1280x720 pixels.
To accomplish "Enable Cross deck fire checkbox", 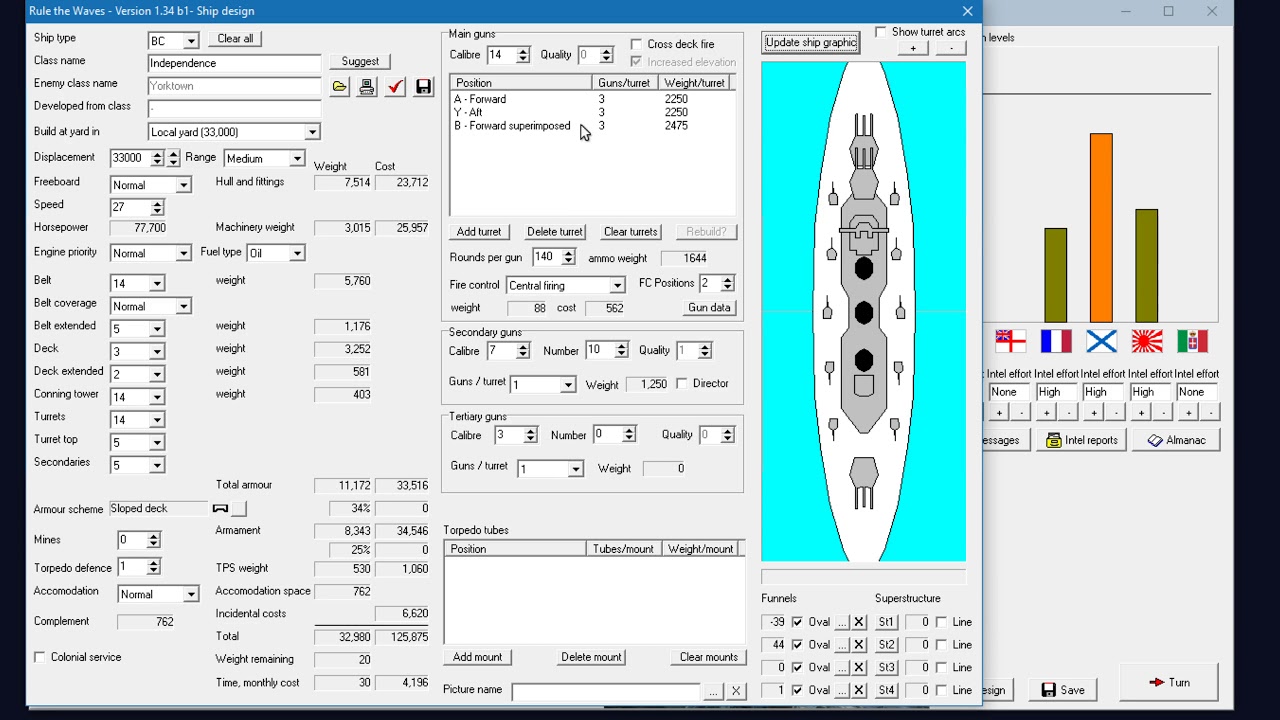I will [636, 44].
